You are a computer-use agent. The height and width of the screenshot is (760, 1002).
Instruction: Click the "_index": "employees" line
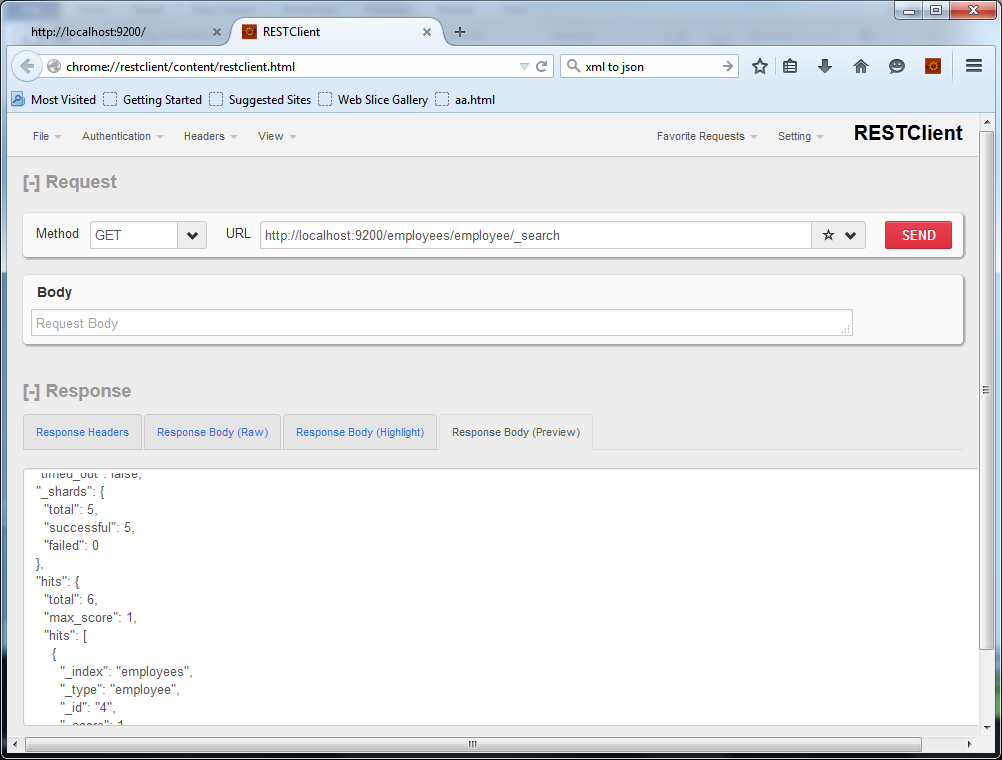[x=127, y=671]
